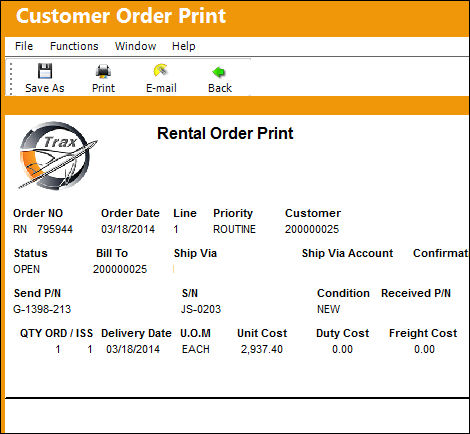Click the Bill To value 200000025
The height and width of the screenshot is (434, 470).
tap(120, 269)
